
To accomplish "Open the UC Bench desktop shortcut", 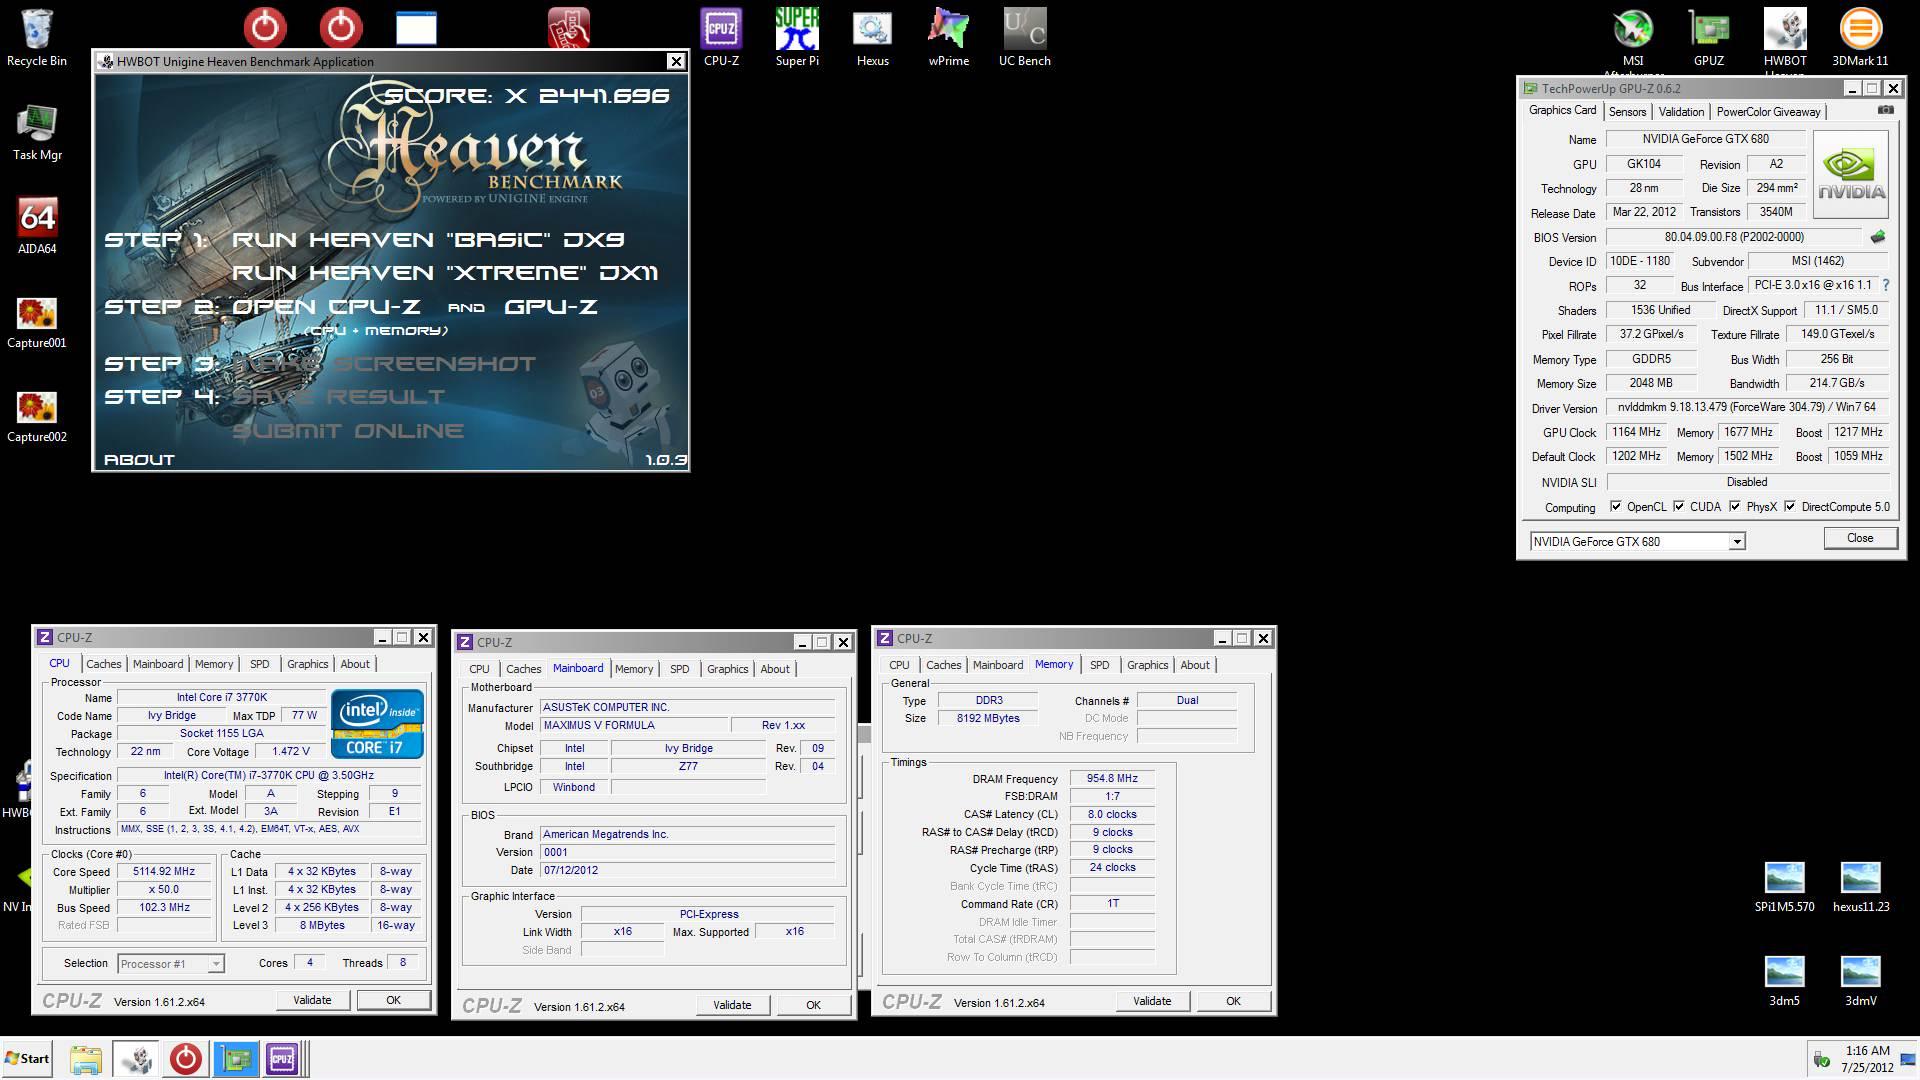I will tap(1024, 37).
